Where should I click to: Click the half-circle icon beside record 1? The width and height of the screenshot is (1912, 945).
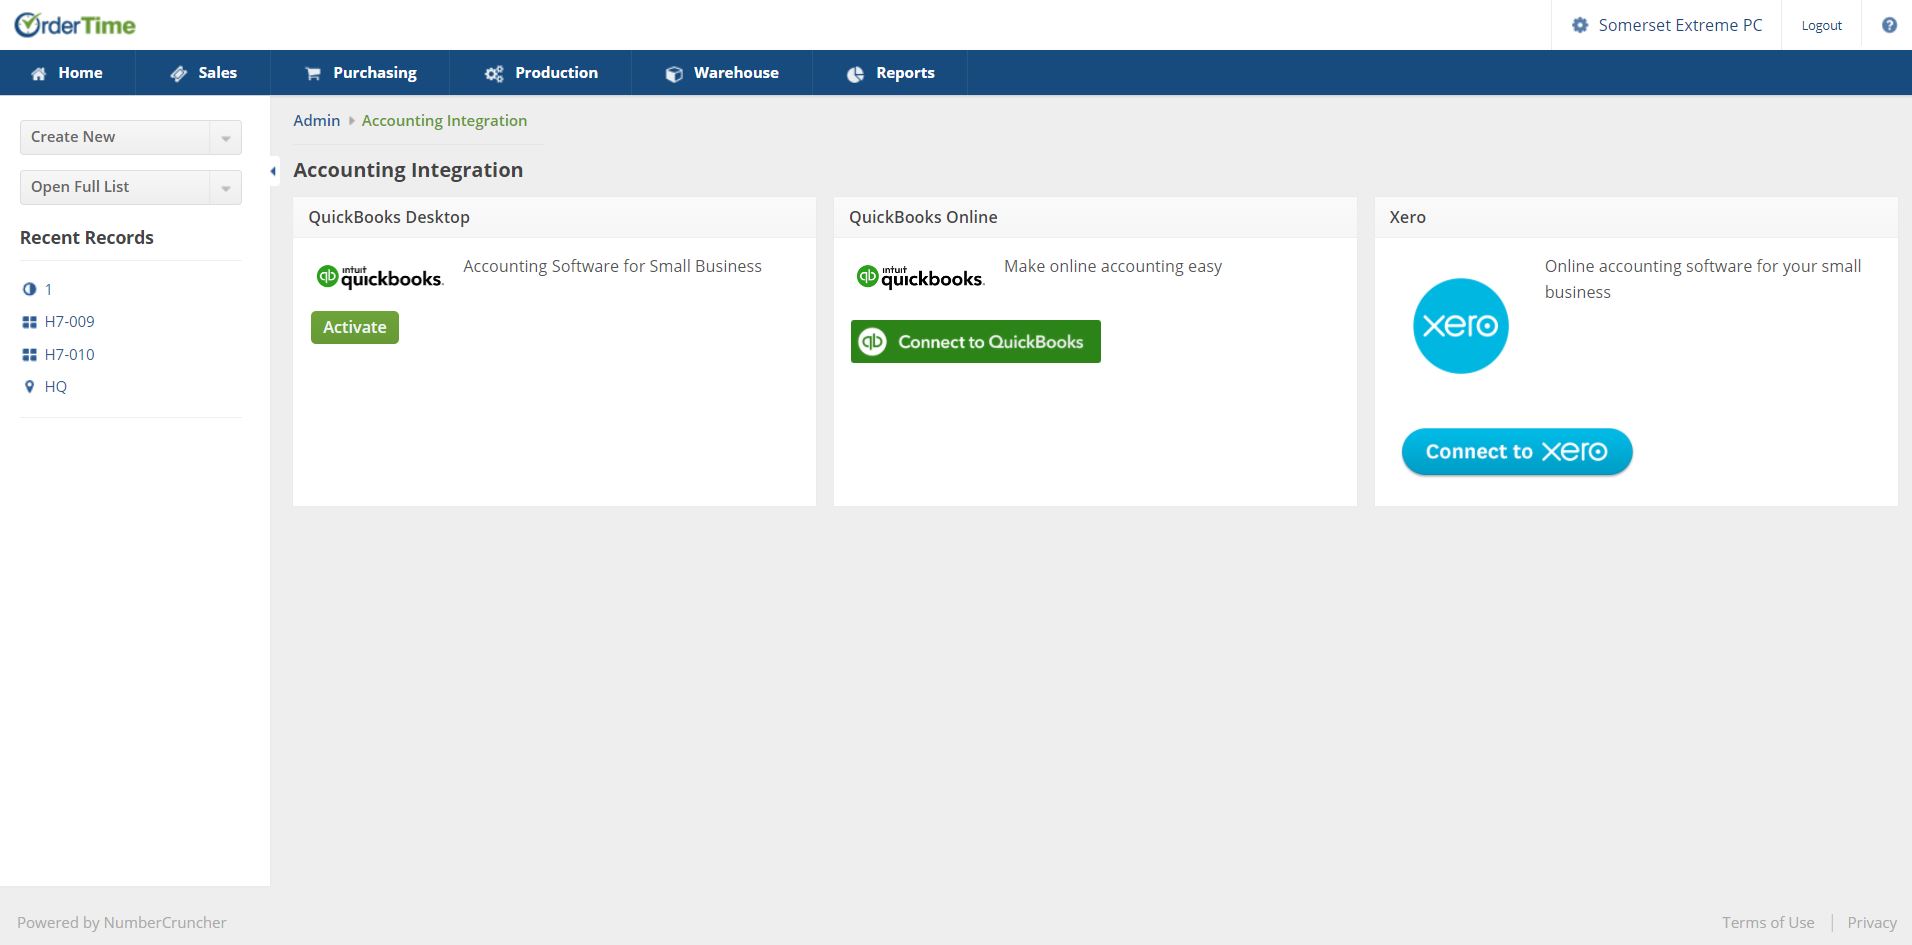[x=29, y=289]
